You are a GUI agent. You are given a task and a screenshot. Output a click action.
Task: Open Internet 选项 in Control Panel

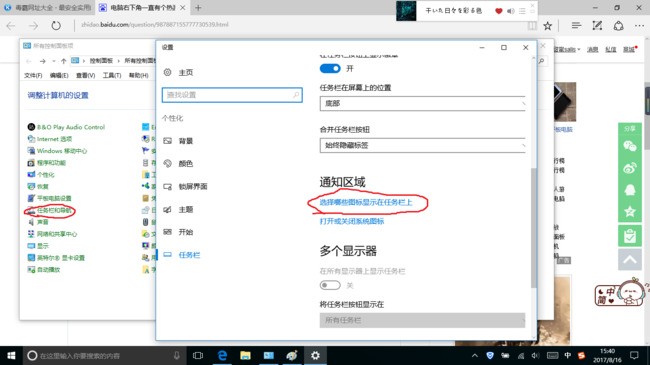coord(50,139)
